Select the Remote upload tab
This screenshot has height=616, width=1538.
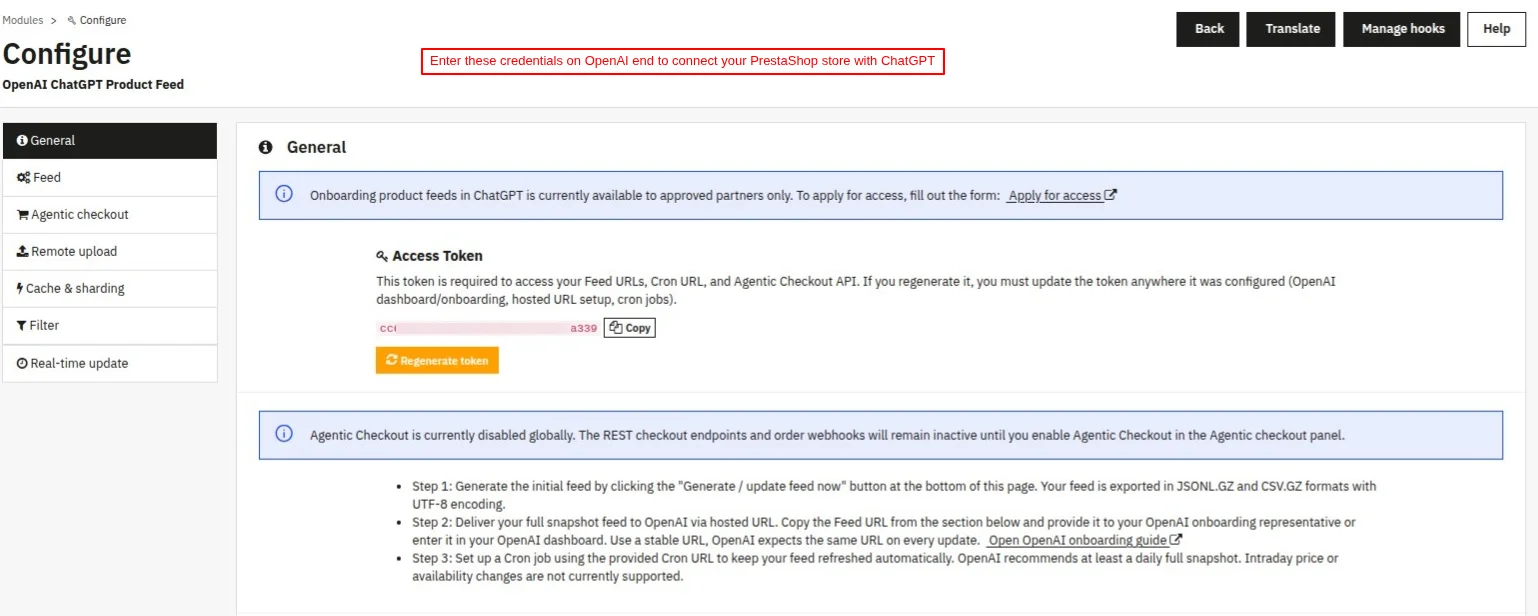[110, 252]
